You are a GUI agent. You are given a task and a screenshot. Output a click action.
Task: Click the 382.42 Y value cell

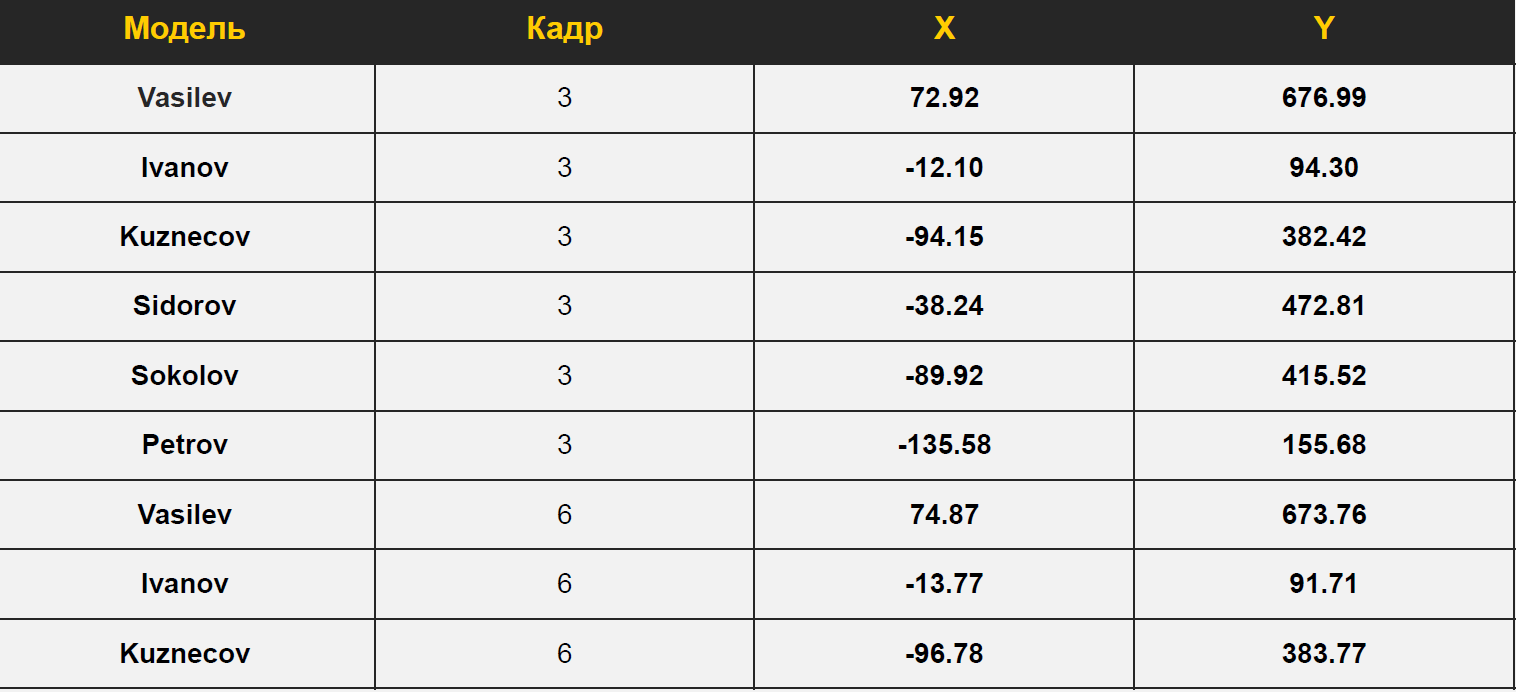pyautogui.click(x=1323, y=237)
